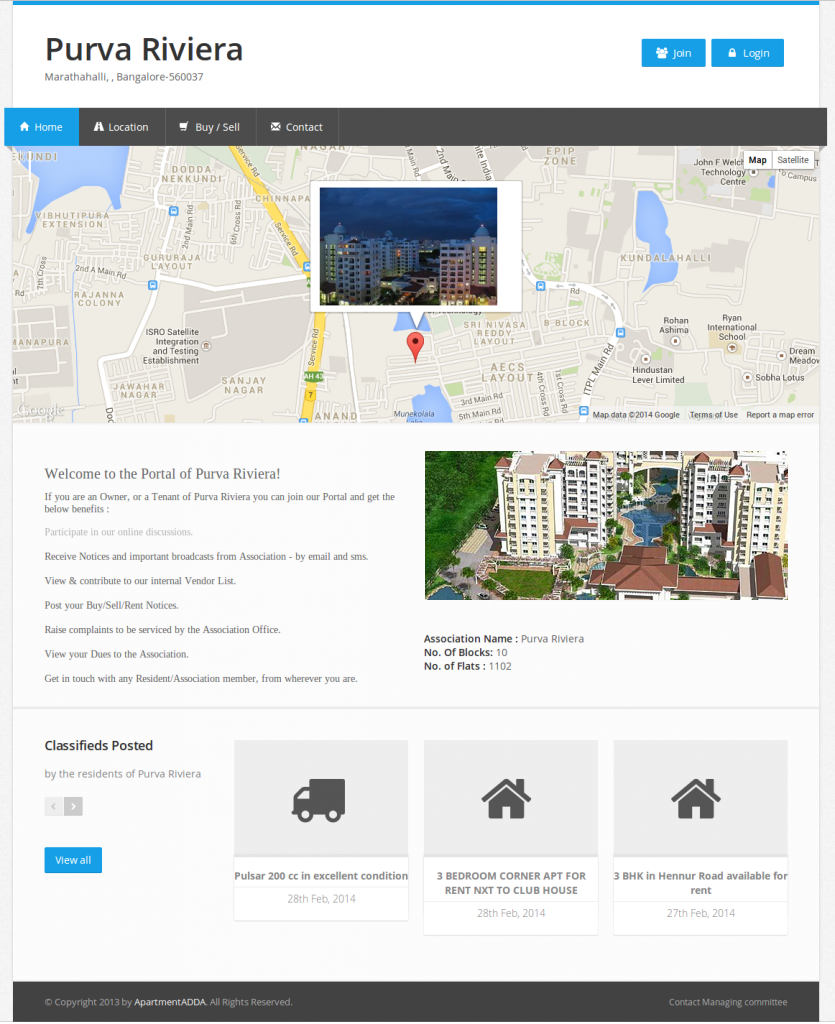Open the Home nav tab
Image resolution: width=835 pixels, height=1024 pixels.
(x=41, y=127)
